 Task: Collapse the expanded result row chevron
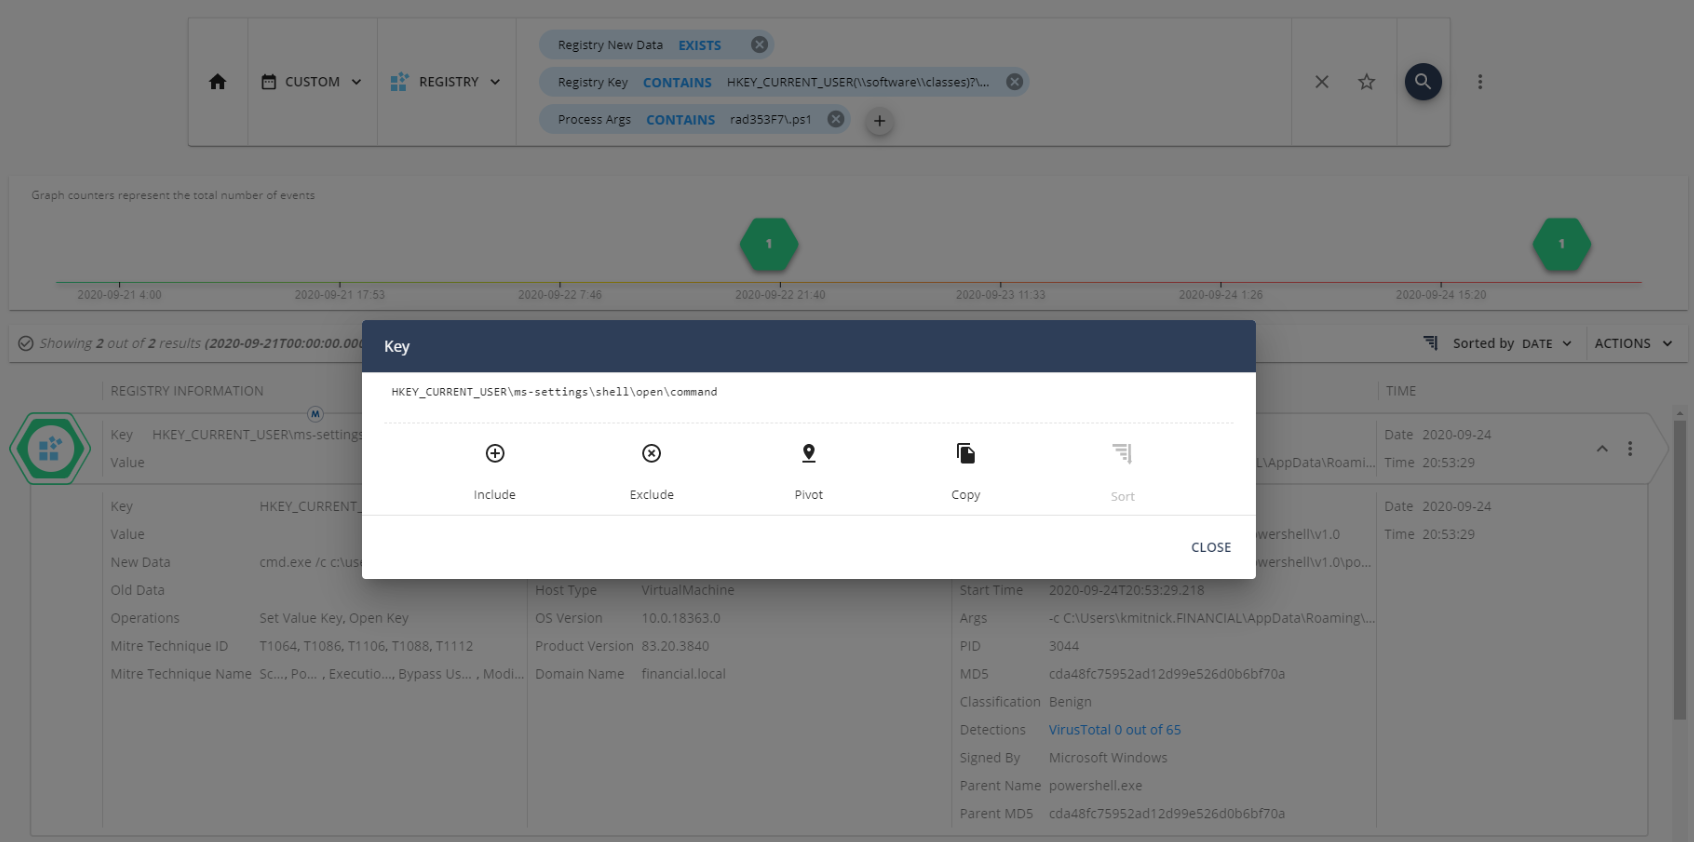pyautogui.click(x=1602, y=449)
